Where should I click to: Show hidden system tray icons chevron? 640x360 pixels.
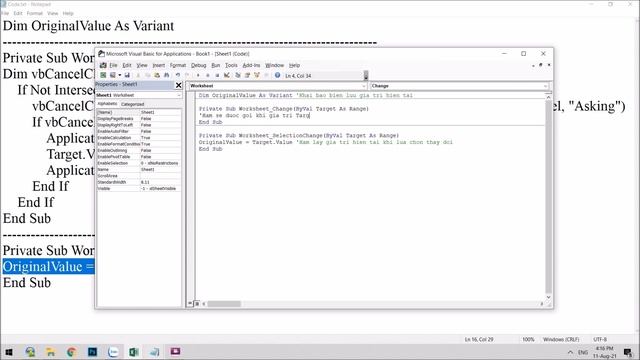pyautogui.click(x=570, y=352)
